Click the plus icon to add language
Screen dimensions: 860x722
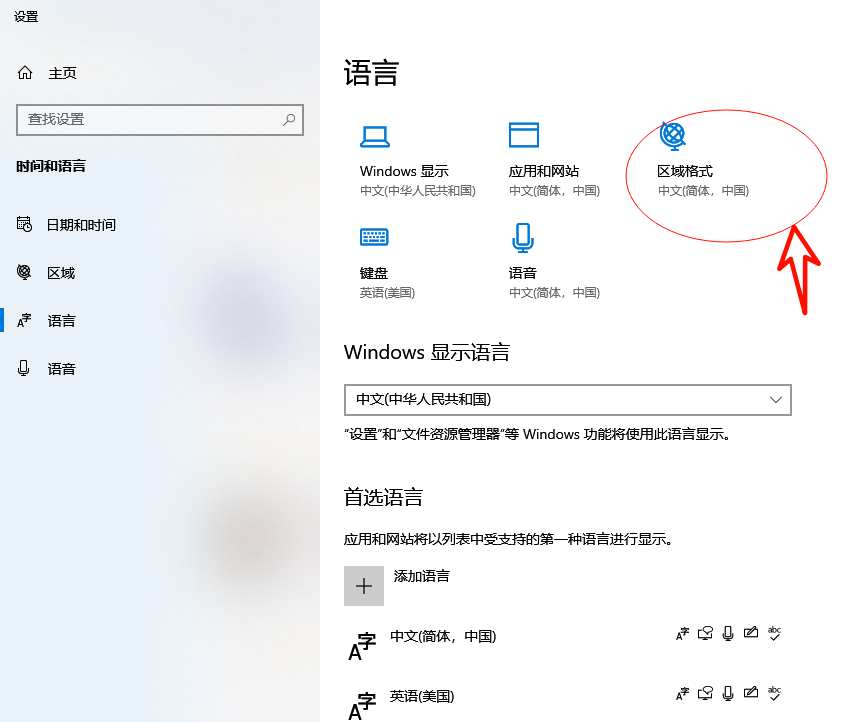[364, 586]
